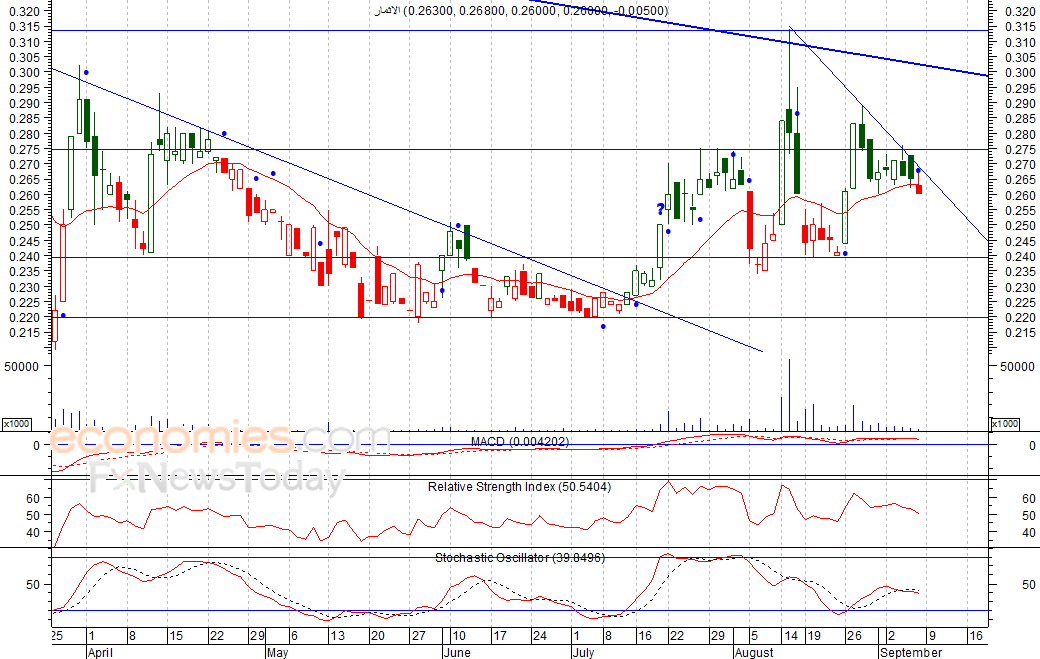Select the September month label on time axis
The width and height of the screenshot is (1040, 659).
click(x=911, y=652)
